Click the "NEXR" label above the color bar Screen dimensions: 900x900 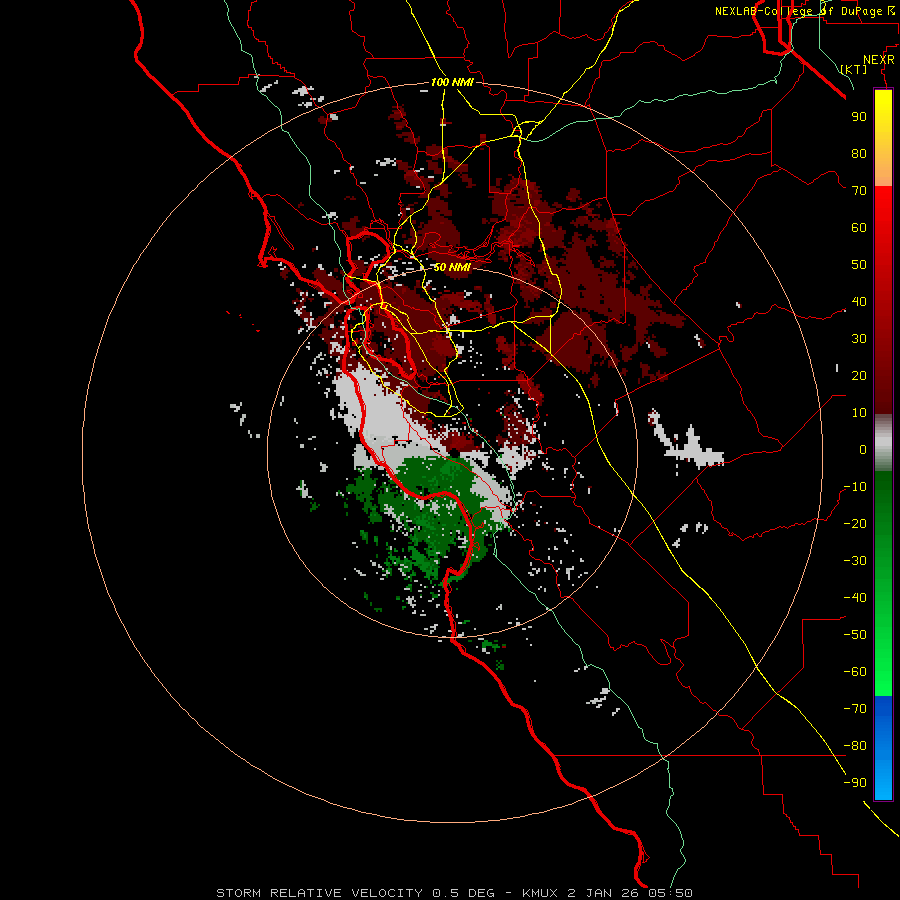(x=879, y=60)
